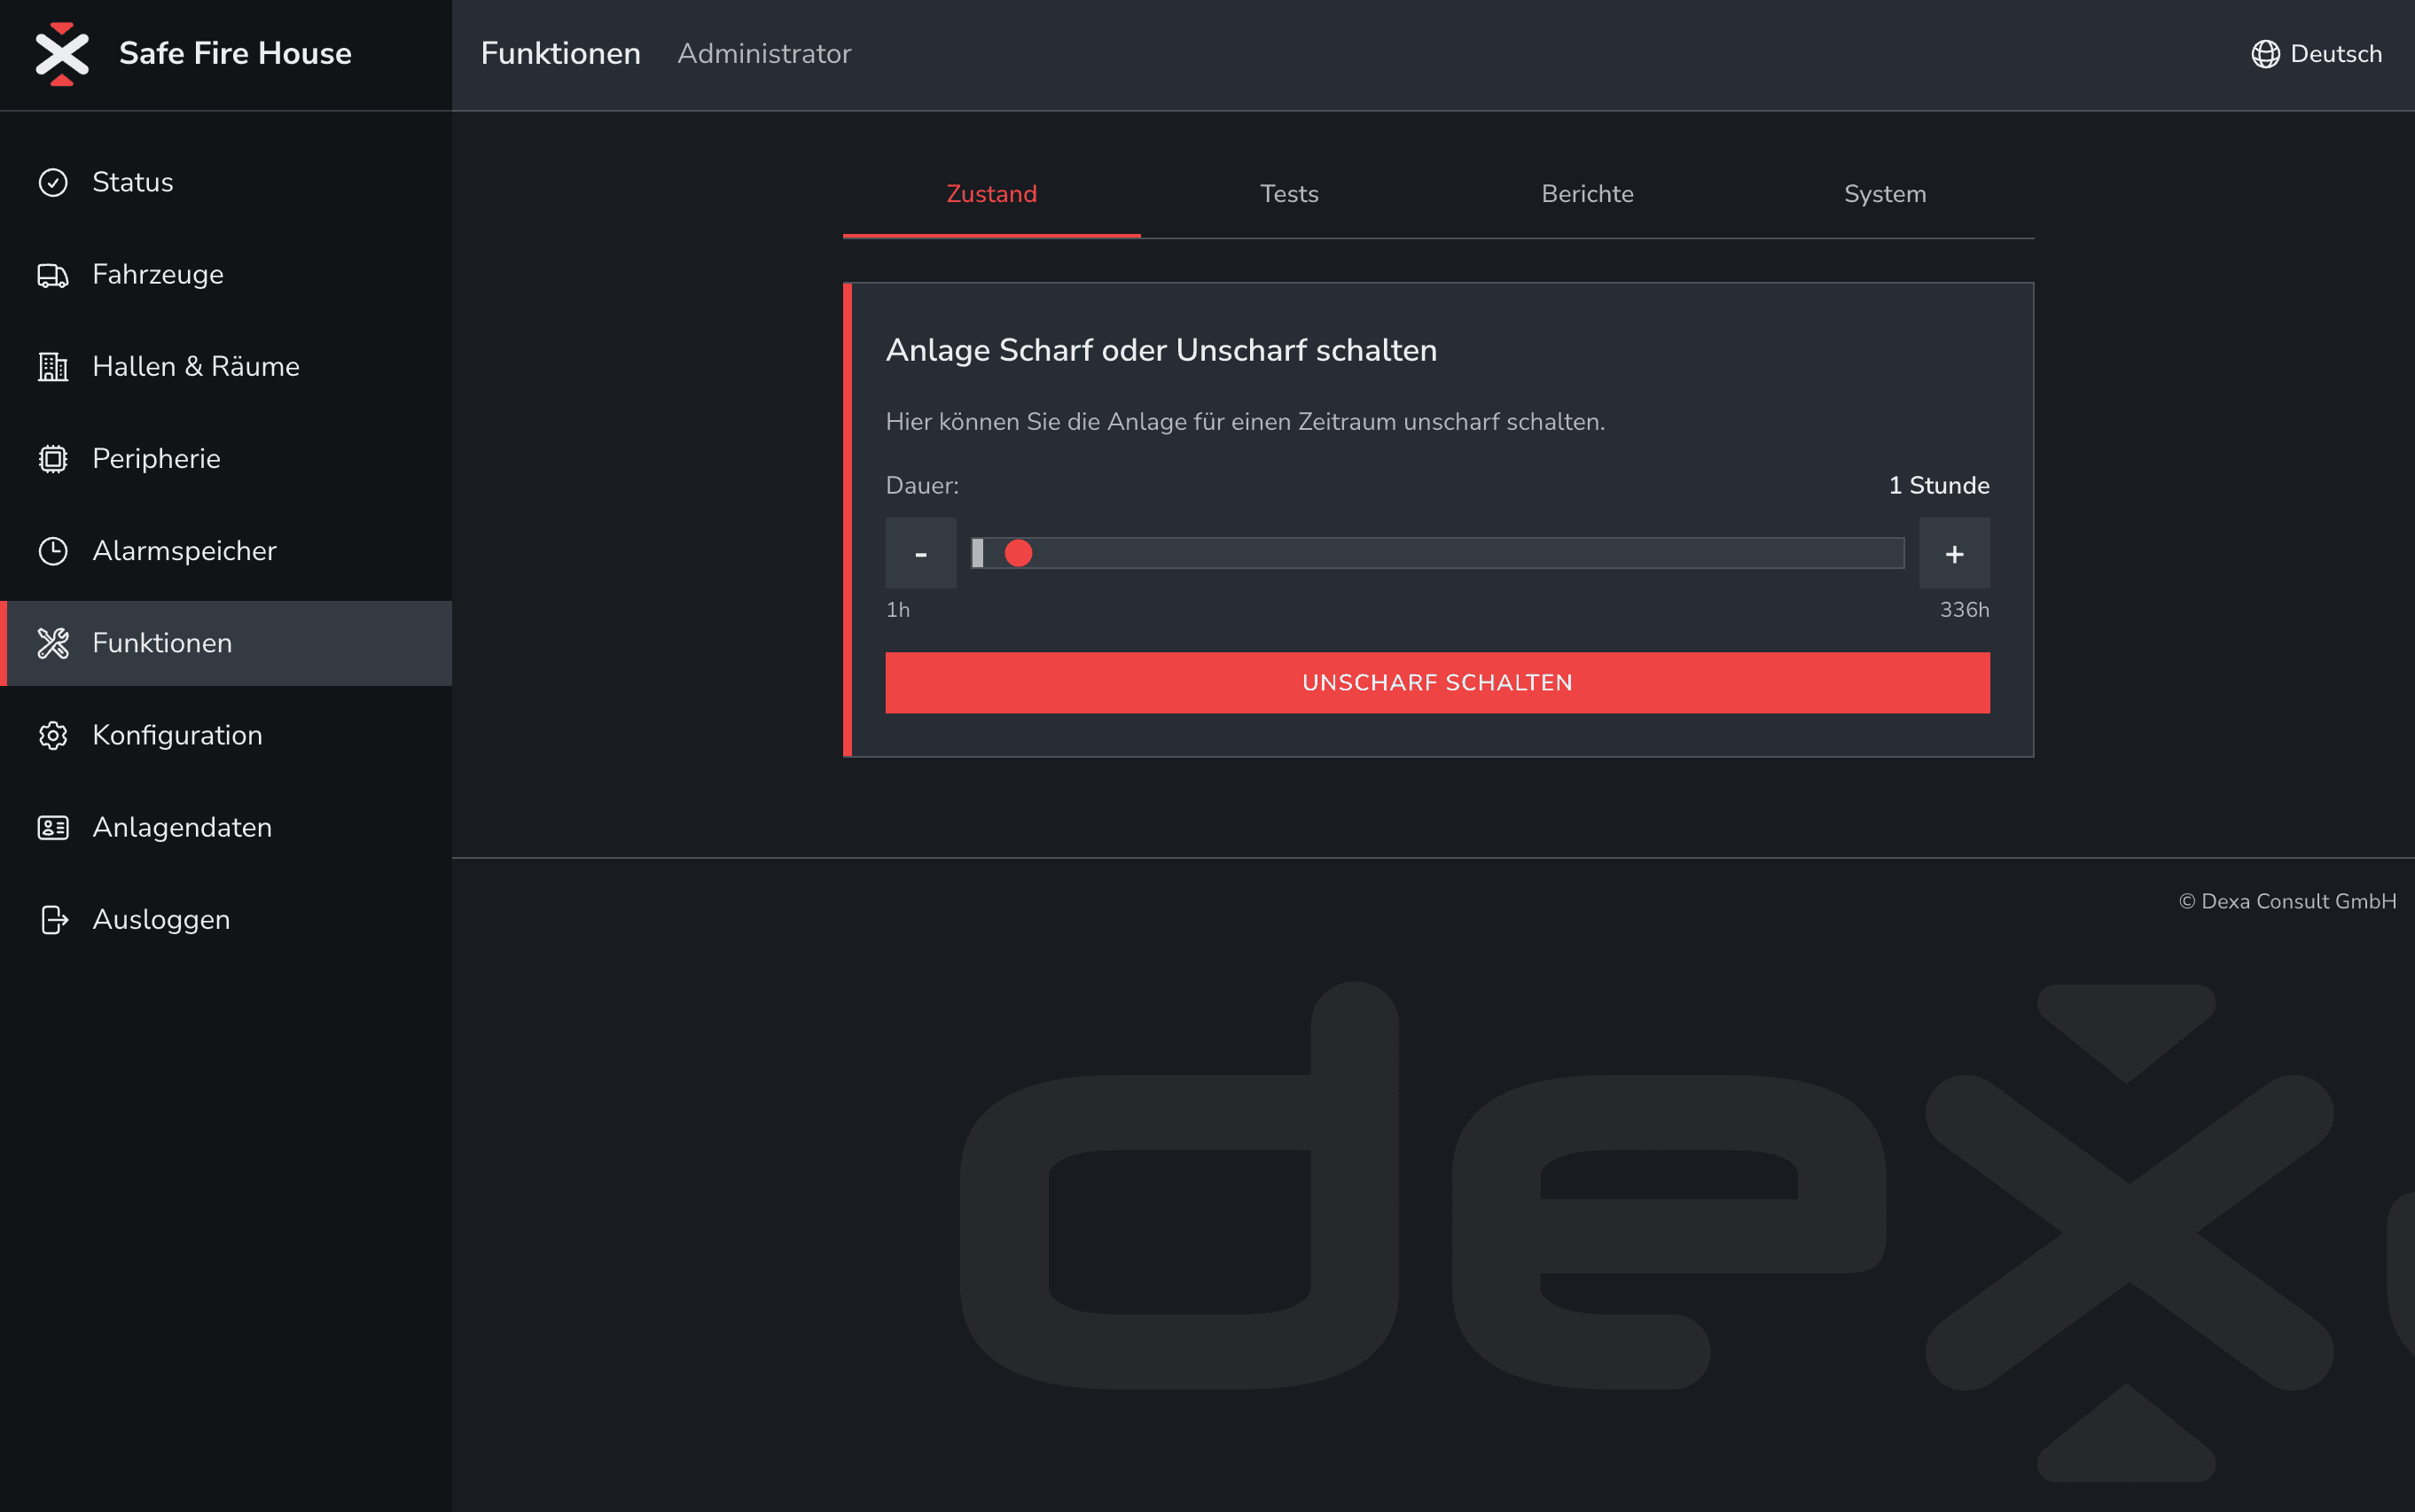Open the System tab
This screenshot has height=1512, width=2415.
(1885, 194)
